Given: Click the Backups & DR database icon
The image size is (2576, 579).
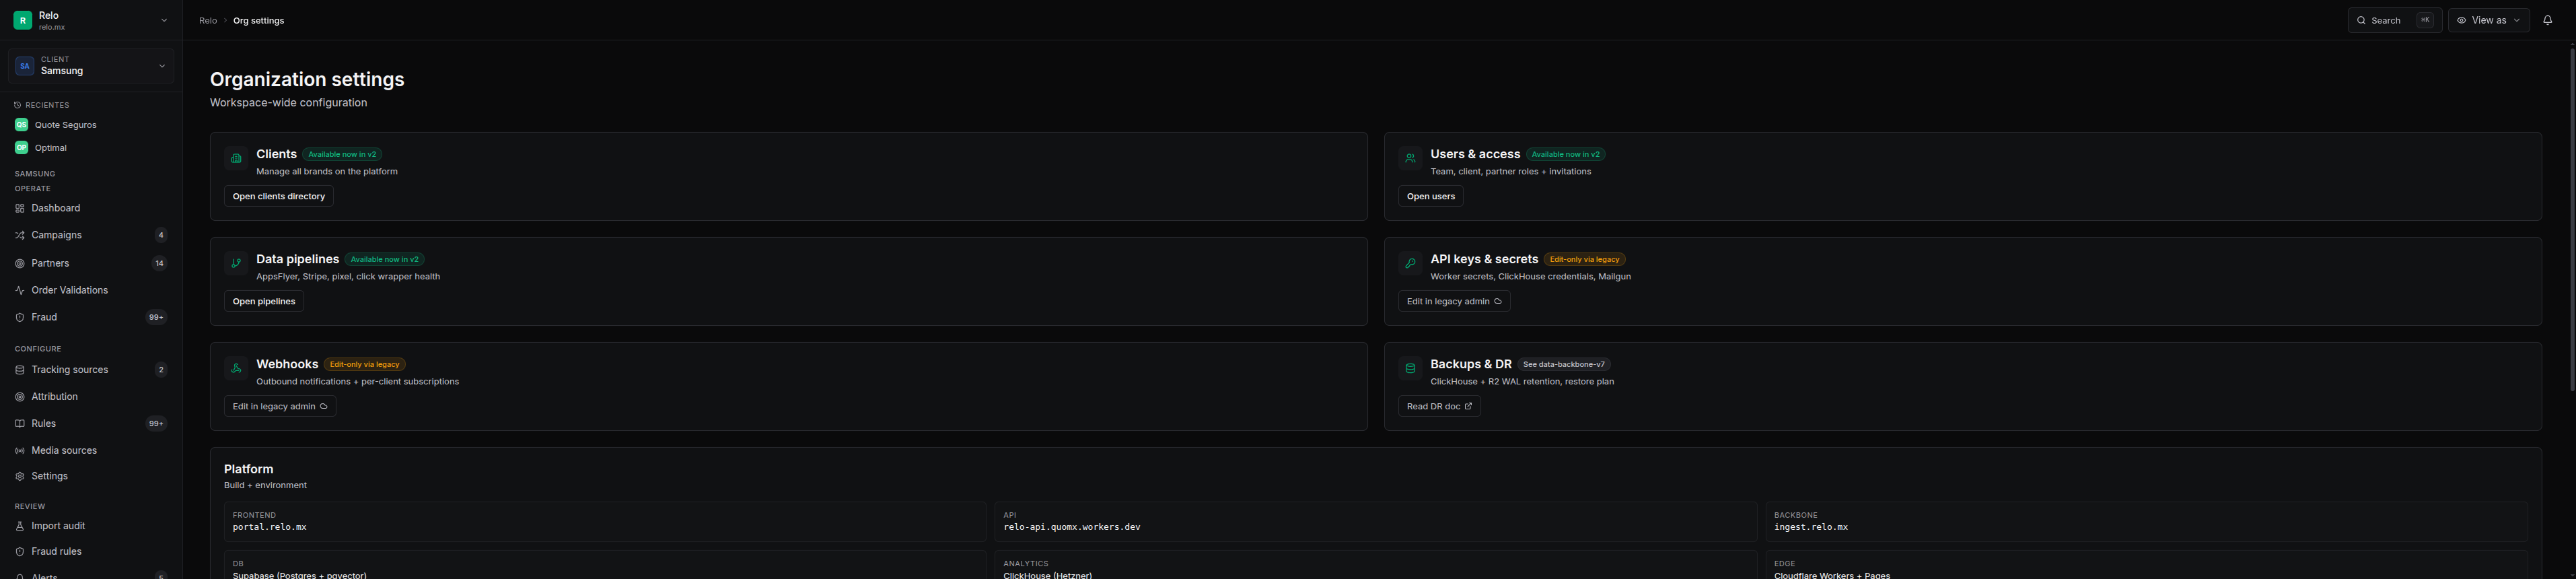Looking at the screenshot, I should pos(1410,368).
